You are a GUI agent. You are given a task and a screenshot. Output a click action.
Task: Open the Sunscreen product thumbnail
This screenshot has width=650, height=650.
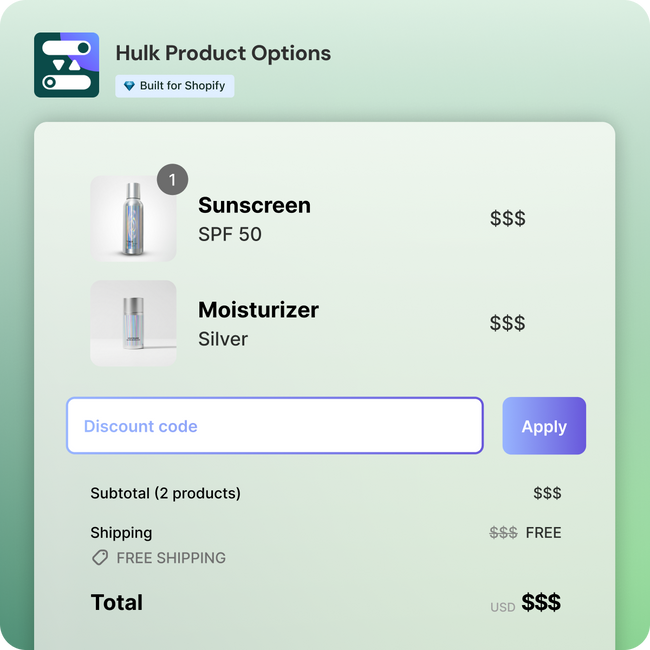[133, 220]
